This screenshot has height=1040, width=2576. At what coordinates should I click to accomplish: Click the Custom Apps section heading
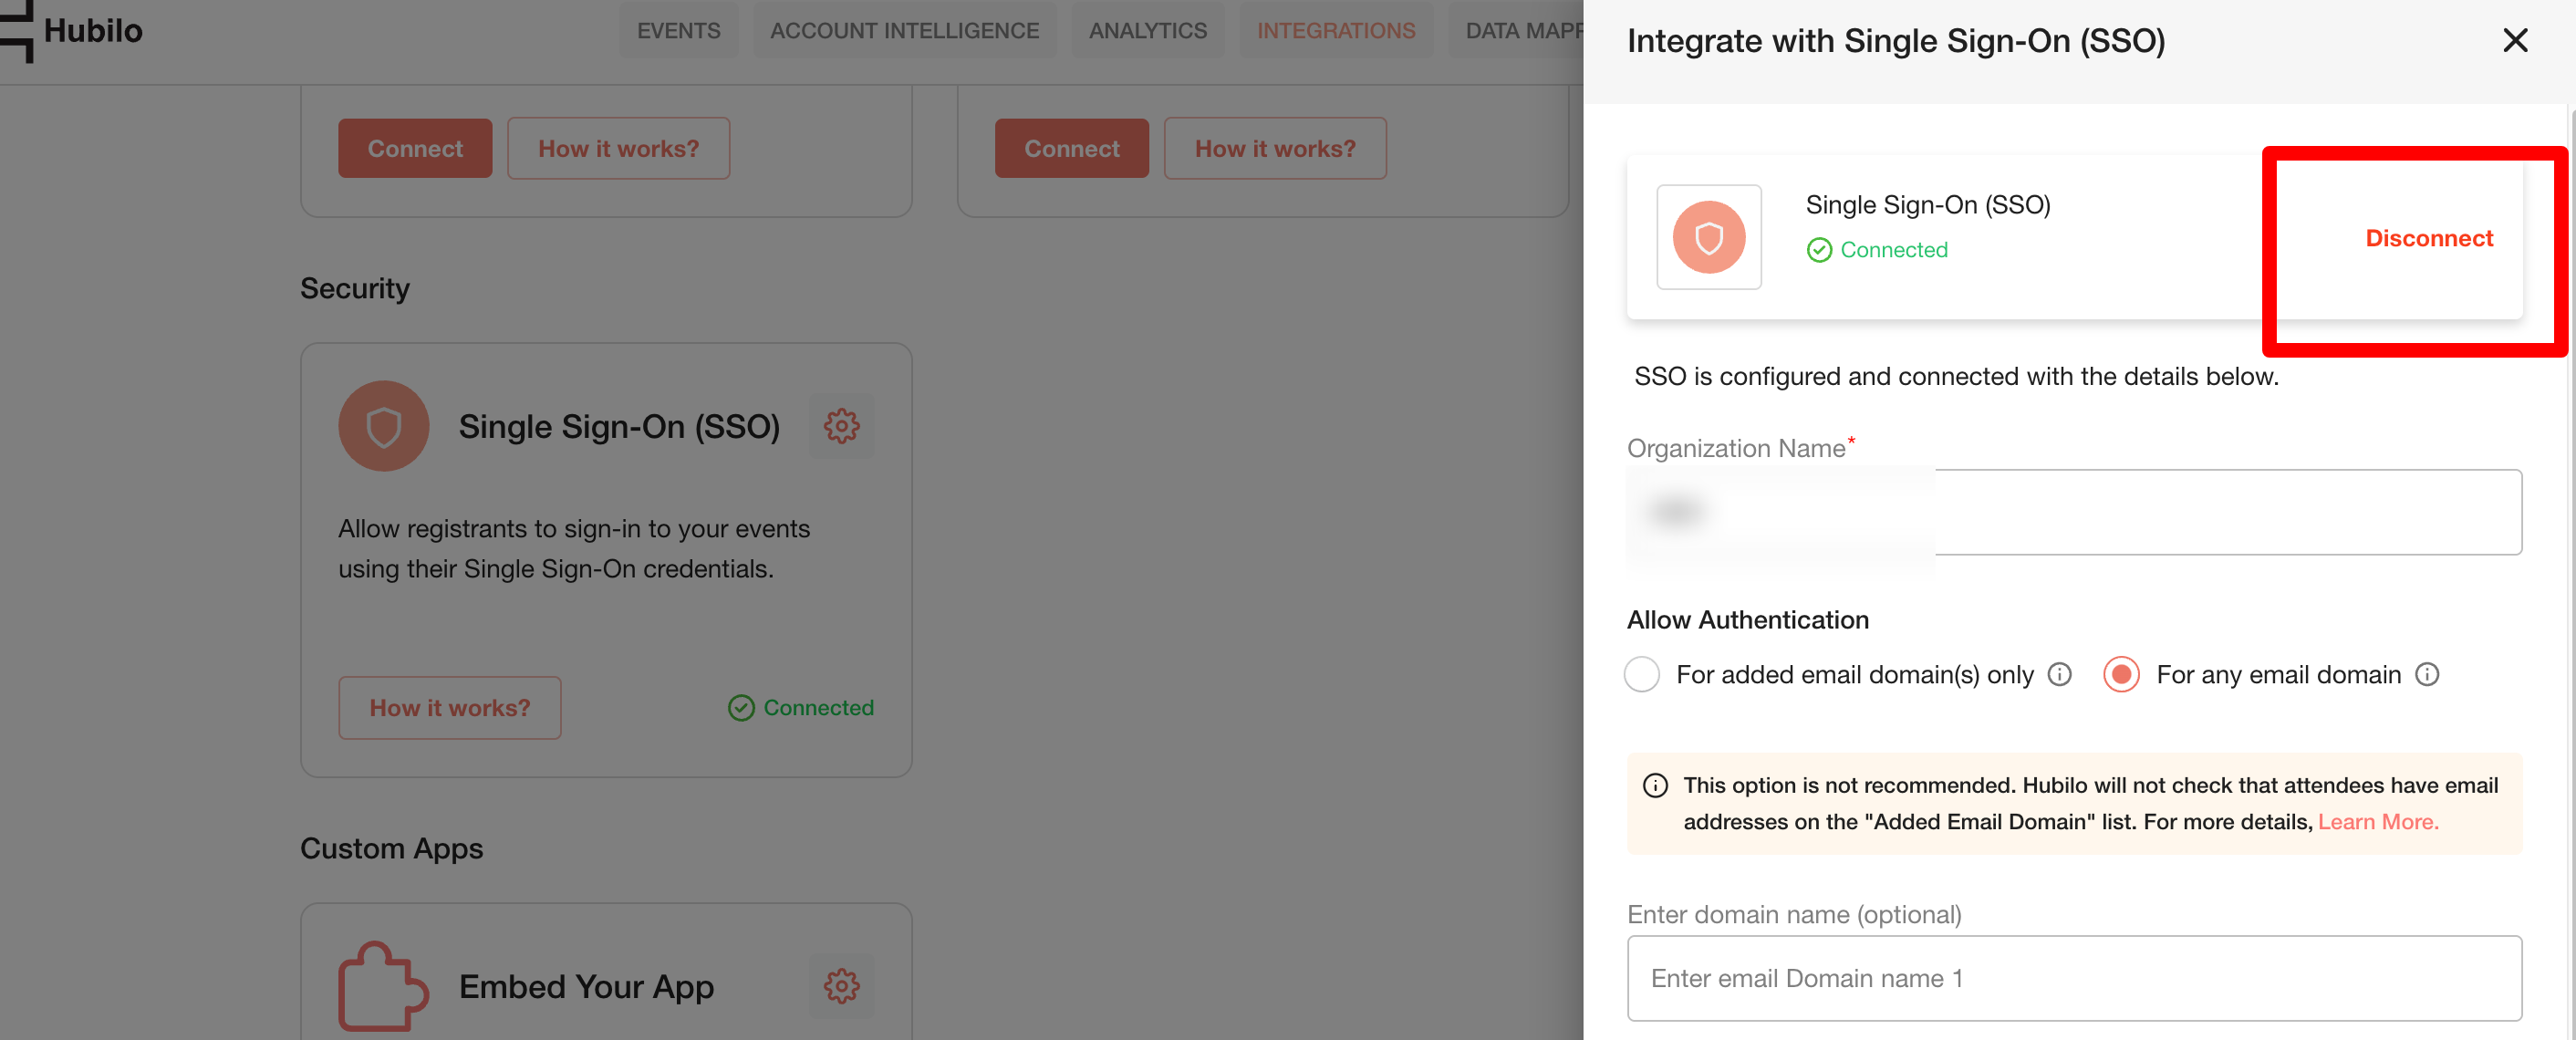coord(391,848)
